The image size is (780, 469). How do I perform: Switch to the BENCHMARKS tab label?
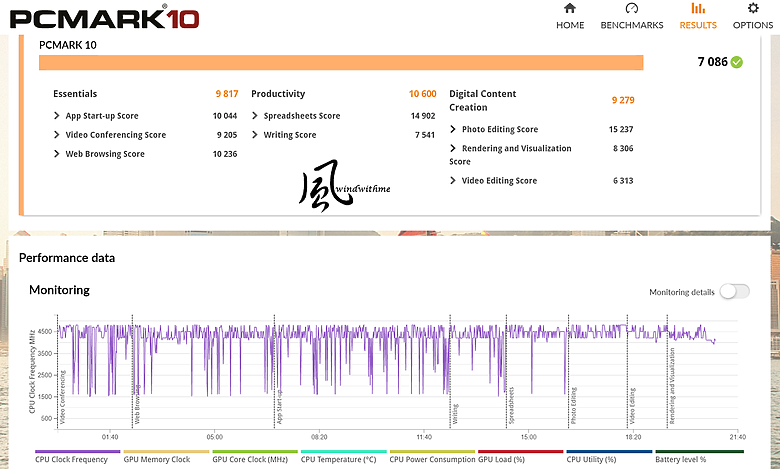pos(632,25)
